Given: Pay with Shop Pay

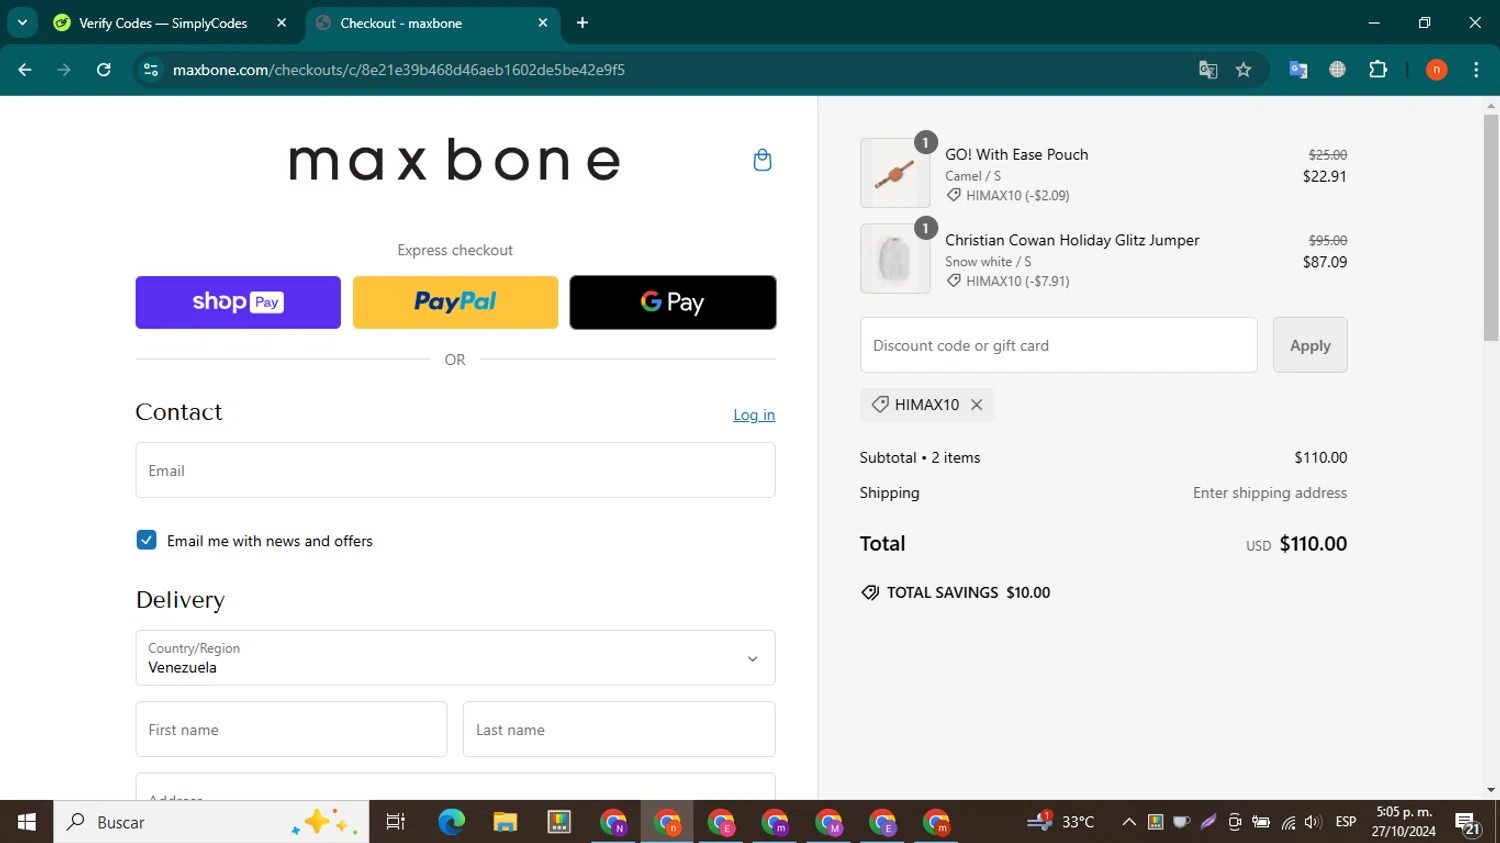Looking at the screenshot, I should coord(238,302).
